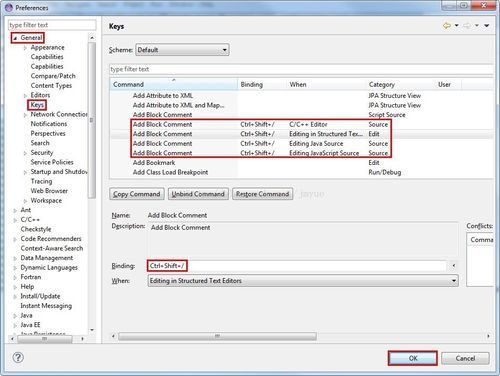Click the binding field insert arrow button
Screen dimensions: 500x376
[453, 266]
